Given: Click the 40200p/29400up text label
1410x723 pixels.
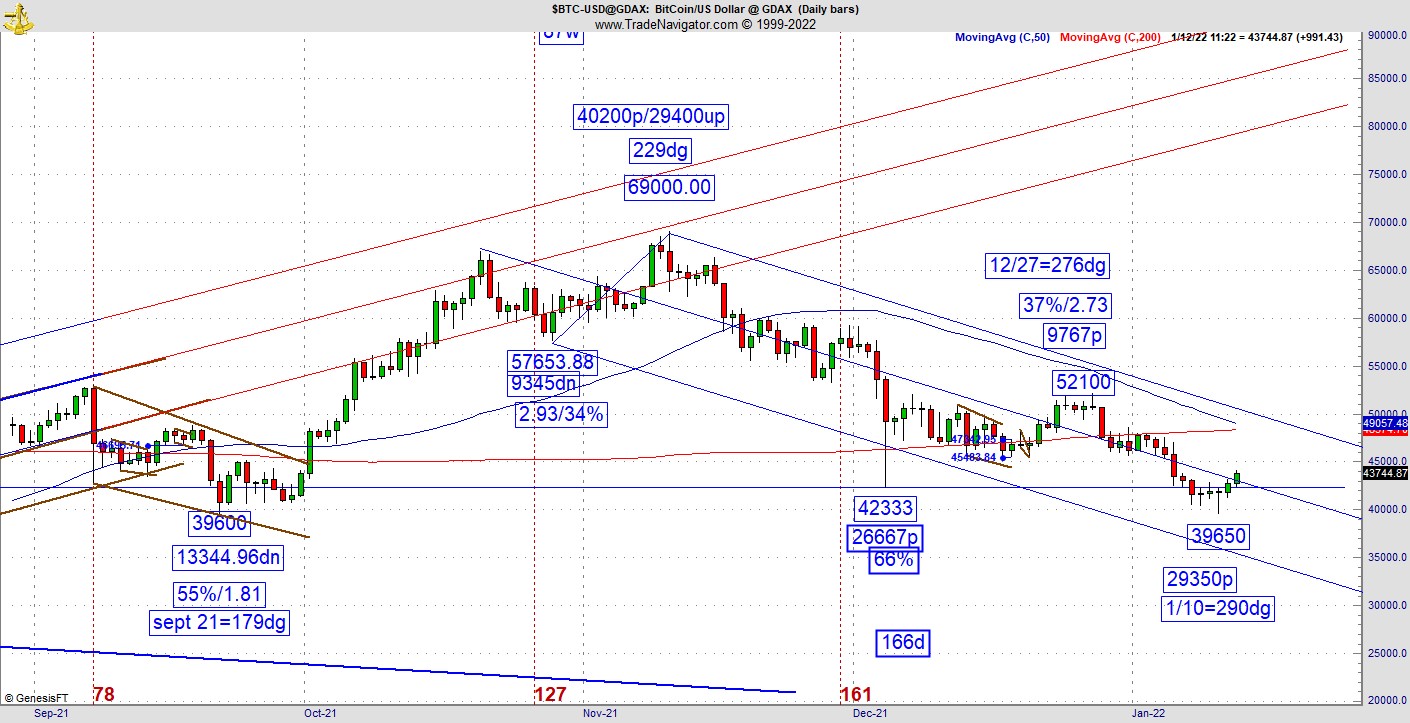Looking at the screenshot, I should (651, 117).
